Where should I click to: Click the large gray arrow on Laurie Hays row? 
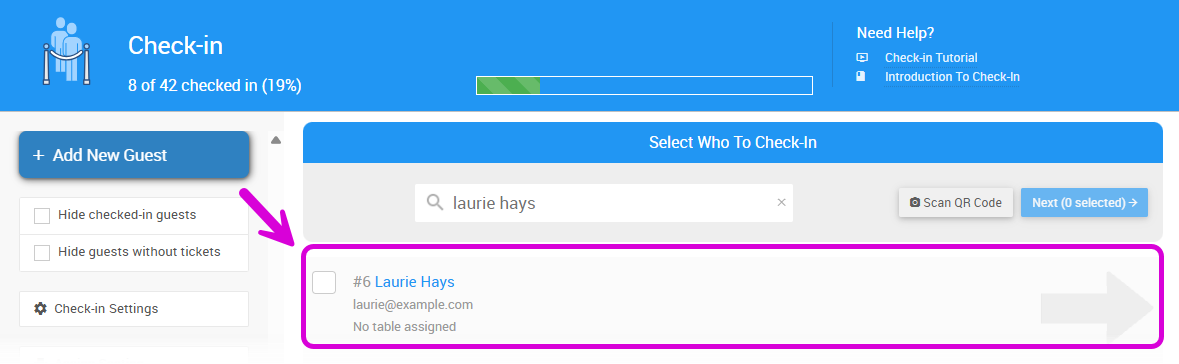pyautogui.click(x=1097, y=308)
